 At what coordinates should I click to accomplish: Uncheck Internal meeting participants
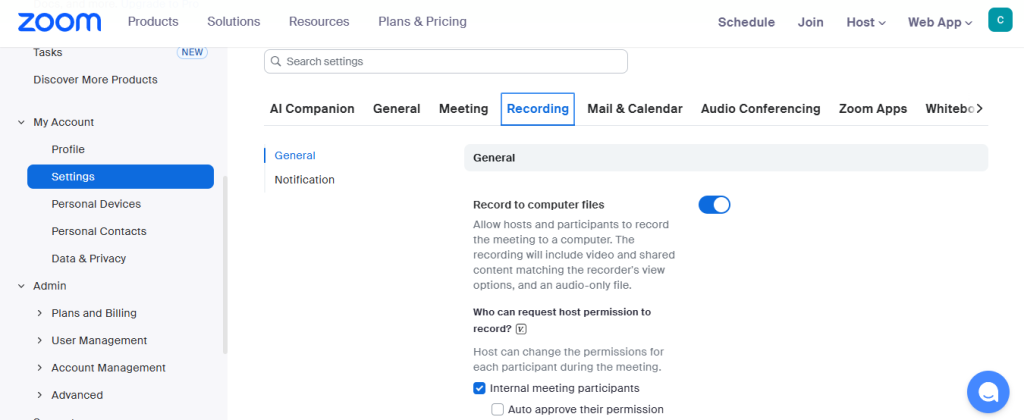coord(479,389)
